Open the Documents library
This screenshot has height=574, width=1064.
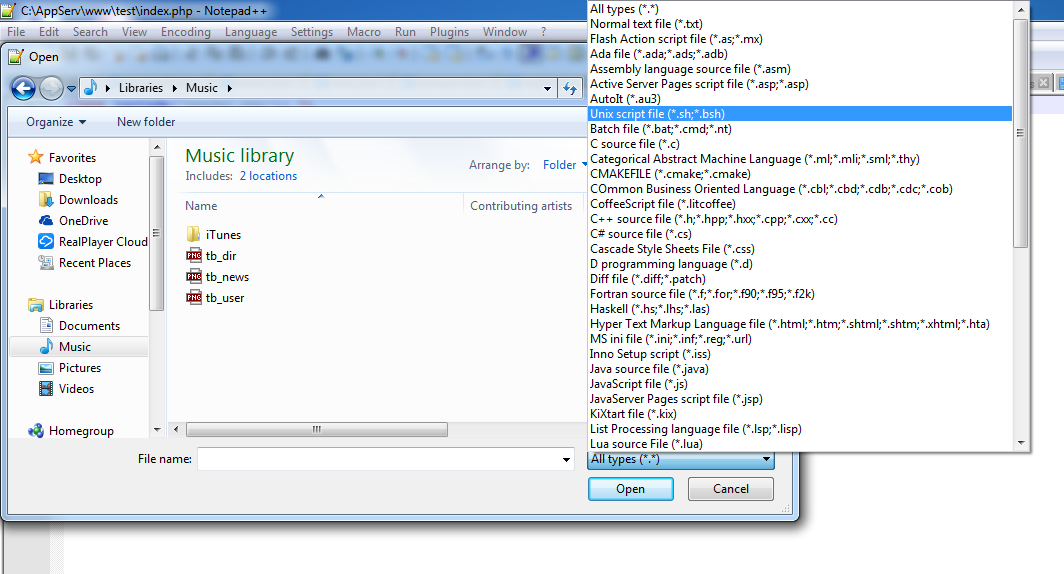tap(89, 326)
